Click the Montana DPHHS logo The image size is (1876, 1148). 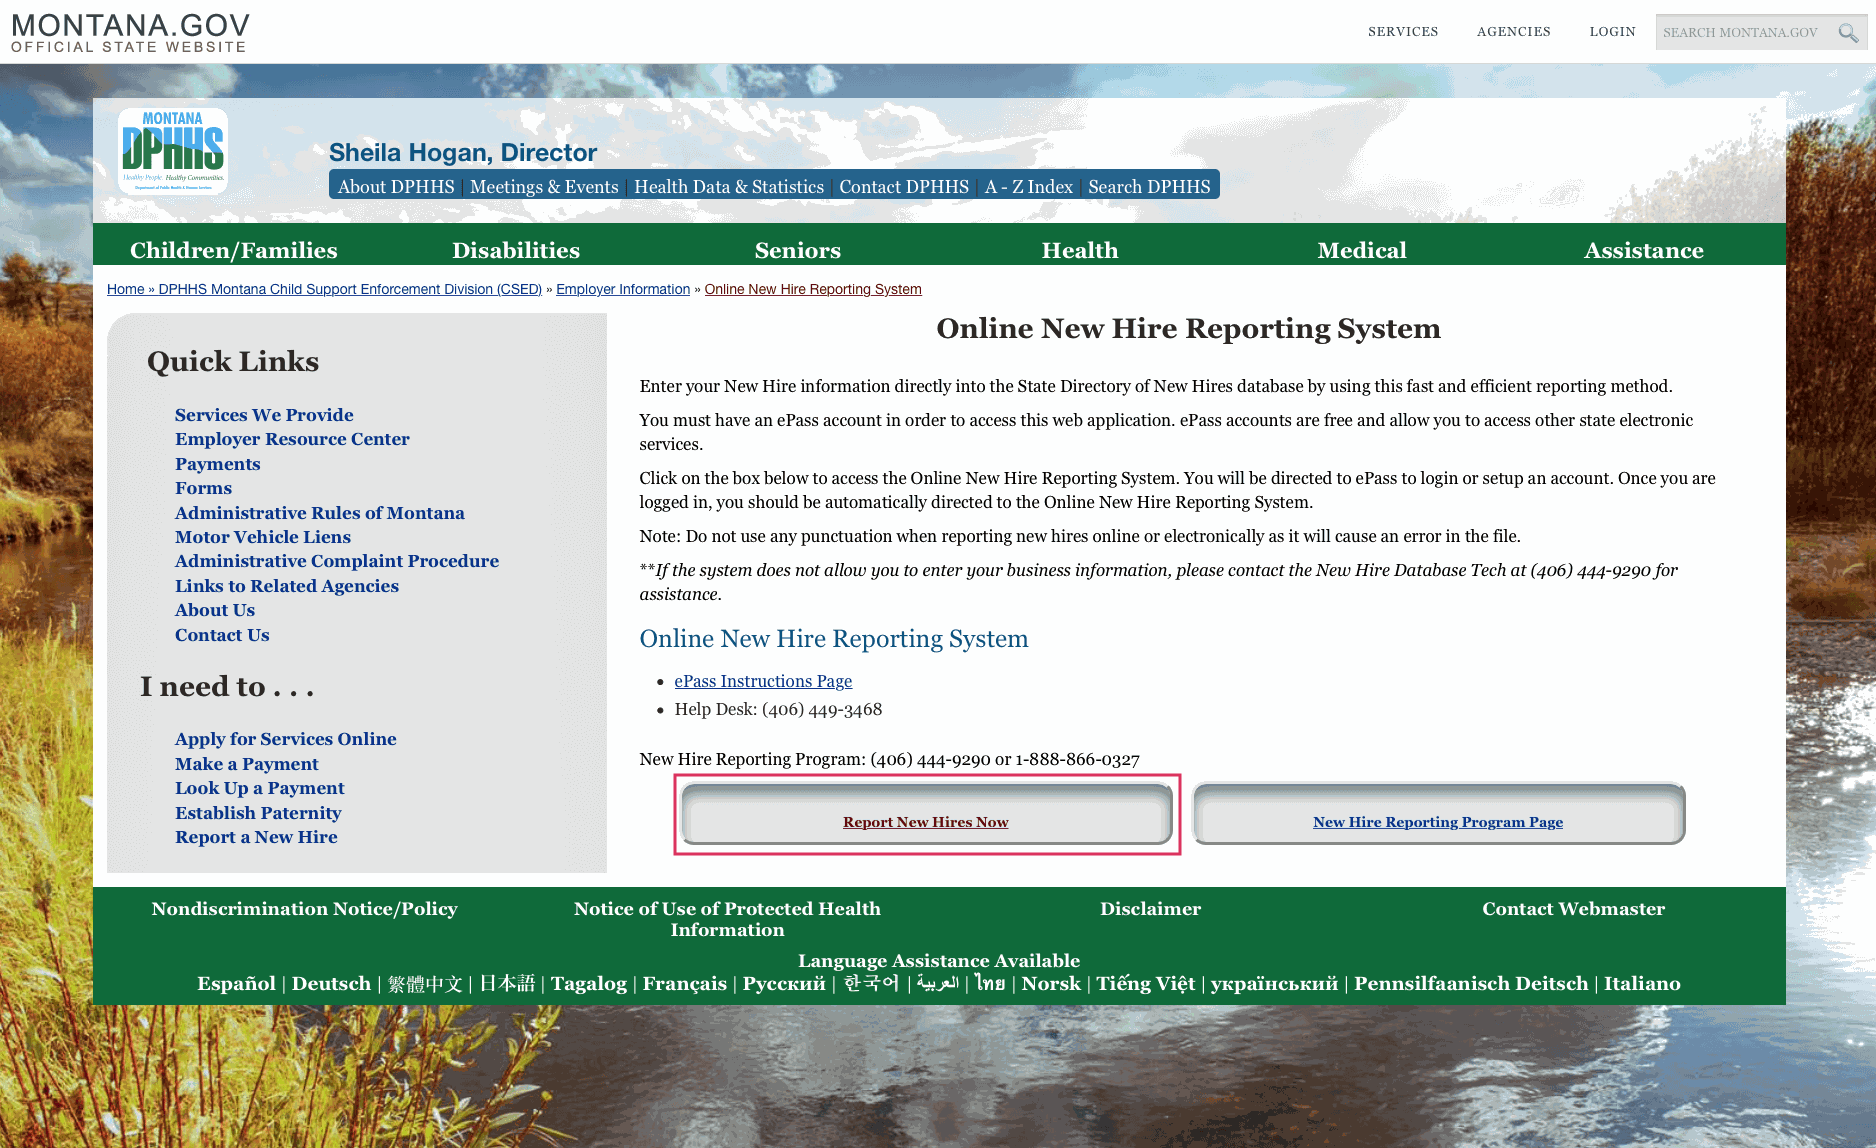(x=173, y=151)
